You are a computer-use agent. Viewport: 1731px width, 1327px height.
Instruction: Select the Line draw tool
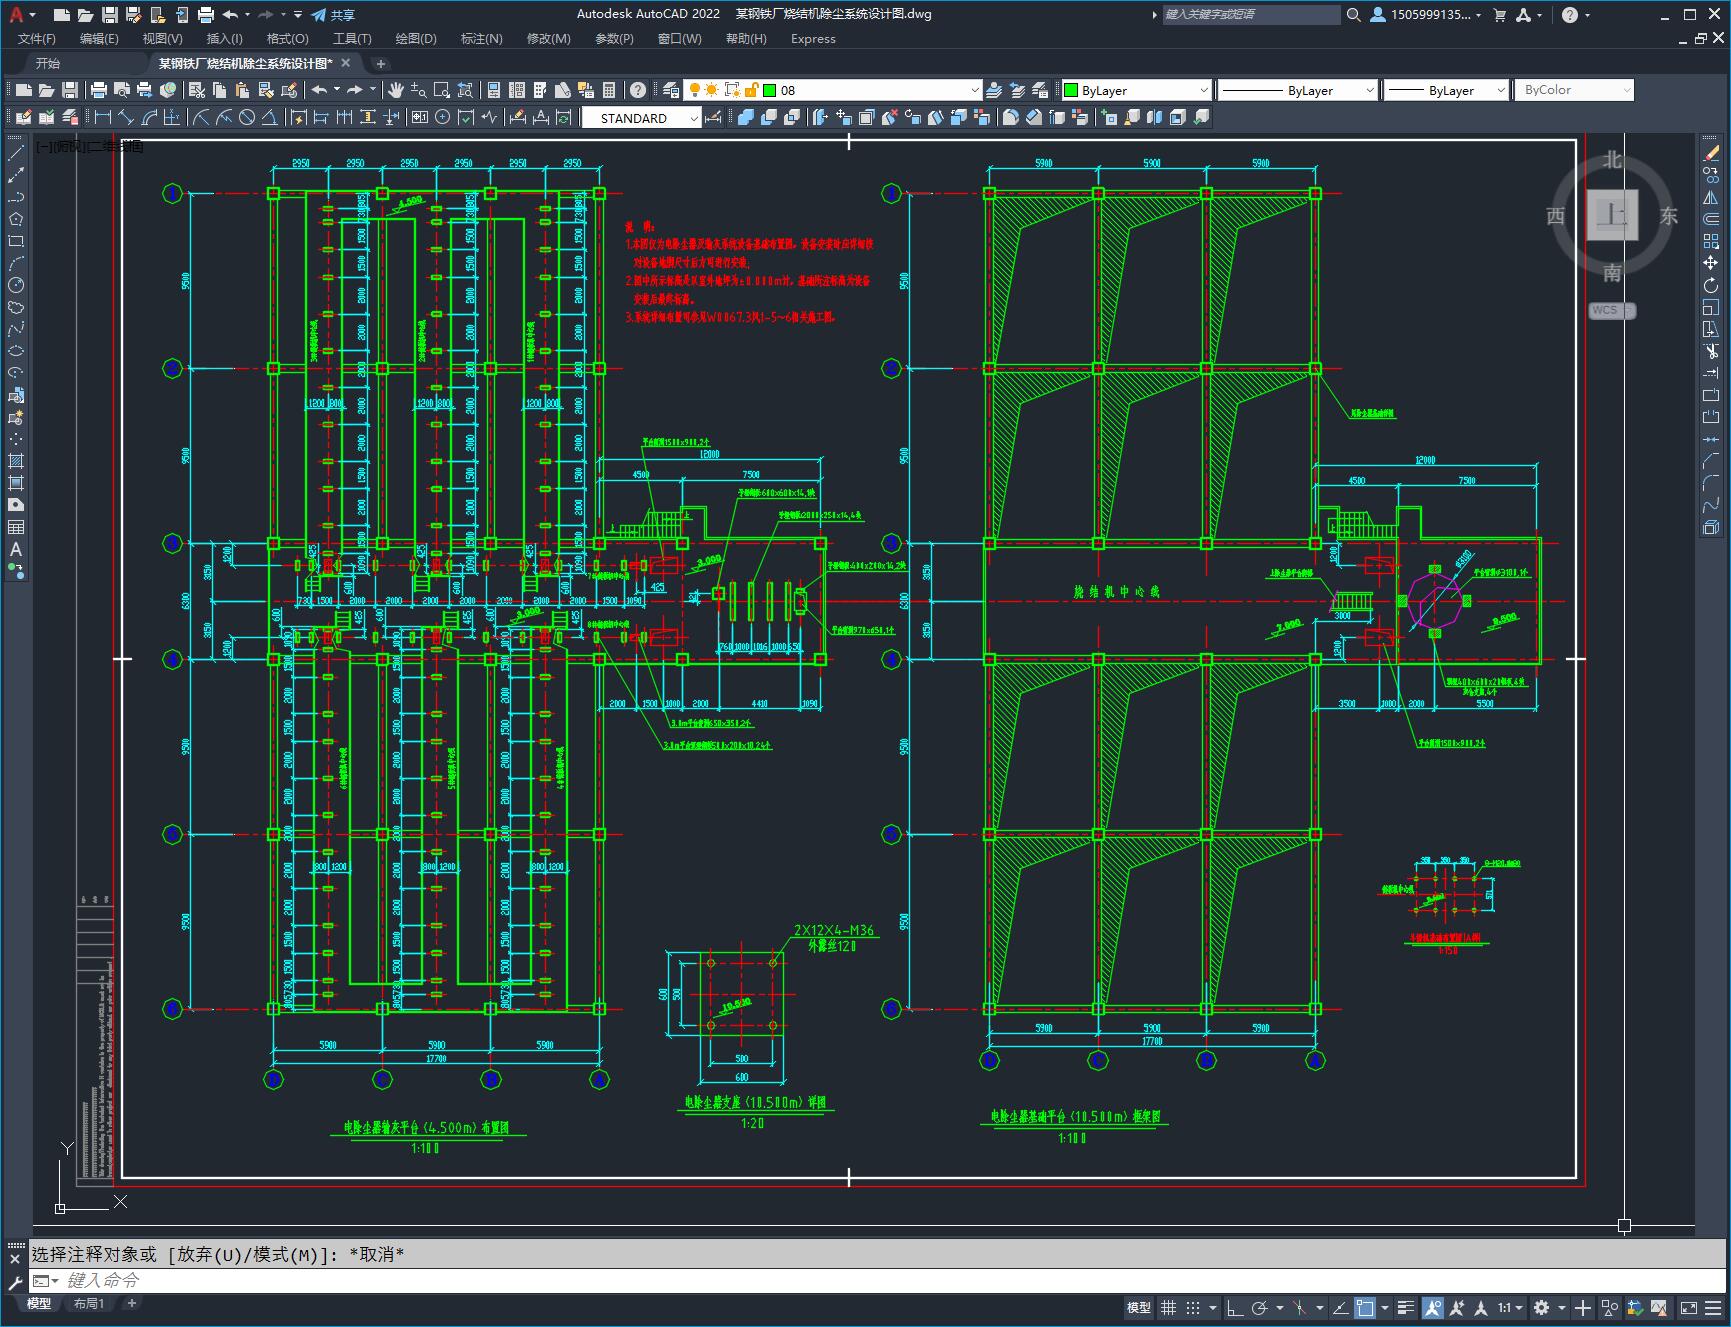pos(16,153)
